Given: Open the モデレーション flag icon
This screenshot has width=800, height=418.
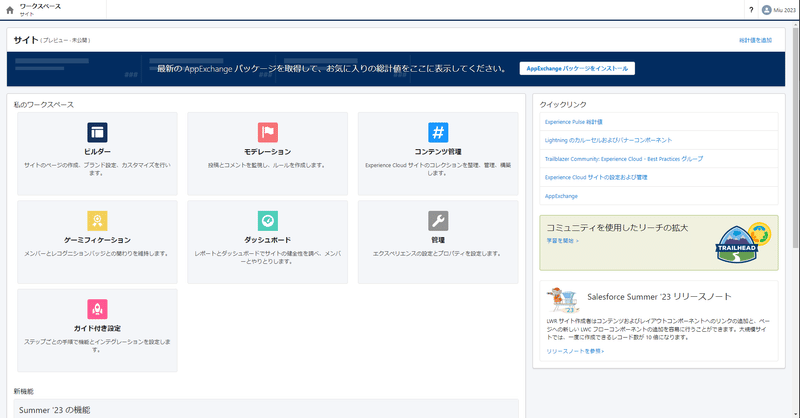Looking at the screenshot, I should 268,132.
